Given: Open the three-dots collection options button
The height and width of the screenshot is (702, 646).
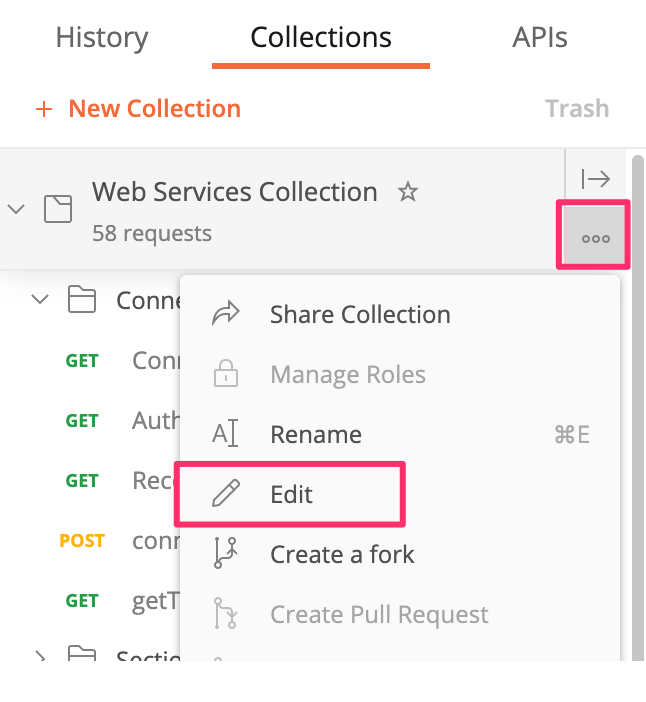Looking at the screenshot, I should [595, 238].
